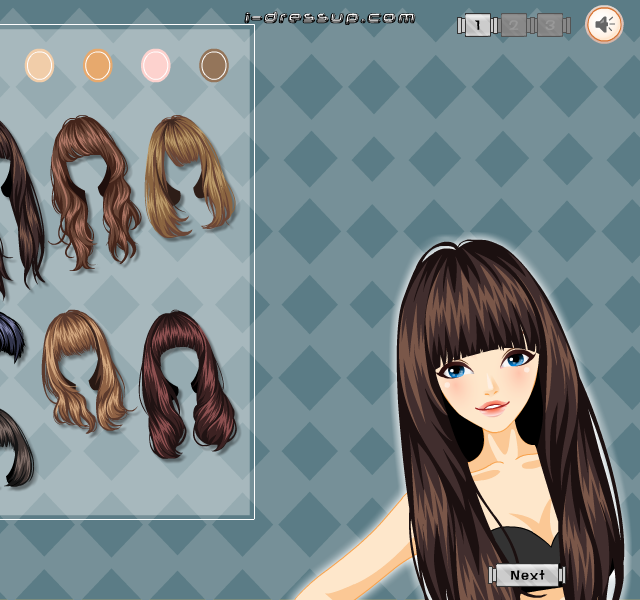Click the model's face
The height and width of the screenshot is (600, 640).
[x=488, y=388]
